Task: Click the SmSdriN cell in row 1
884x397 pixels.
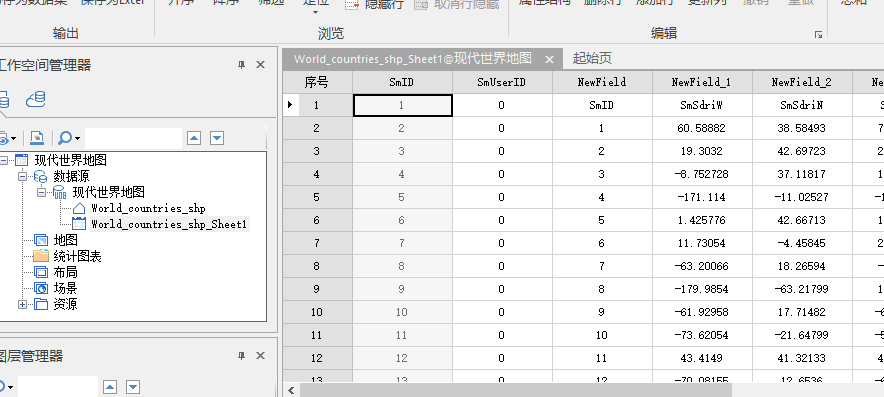Action: (x=802, y=105)
